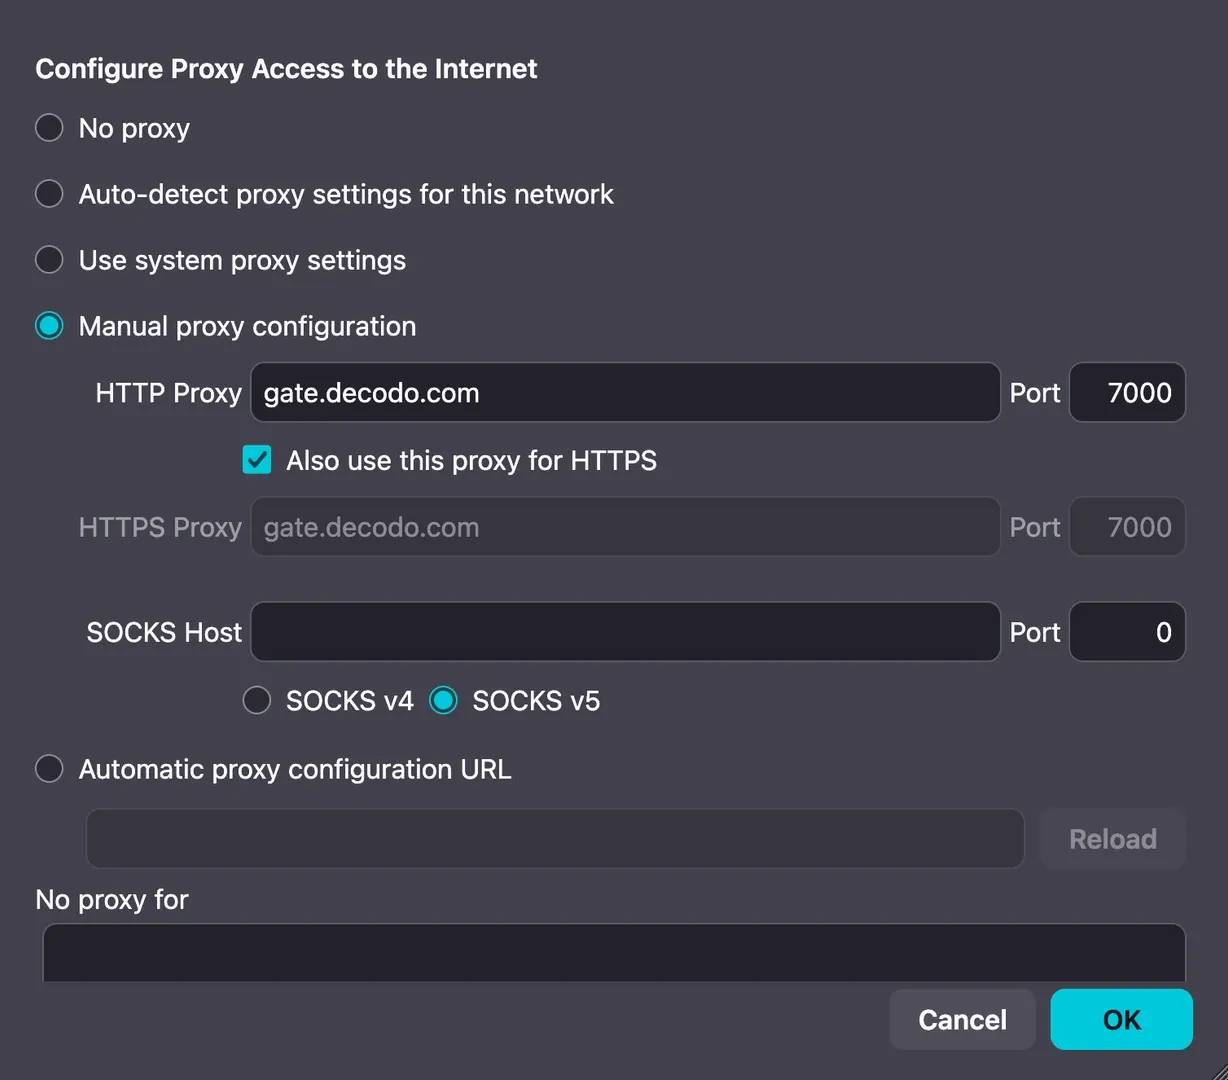The width and height of the screenshot is (1228, 1080).
Task: Click inside the No proxy for box
Action: [614, 953]
